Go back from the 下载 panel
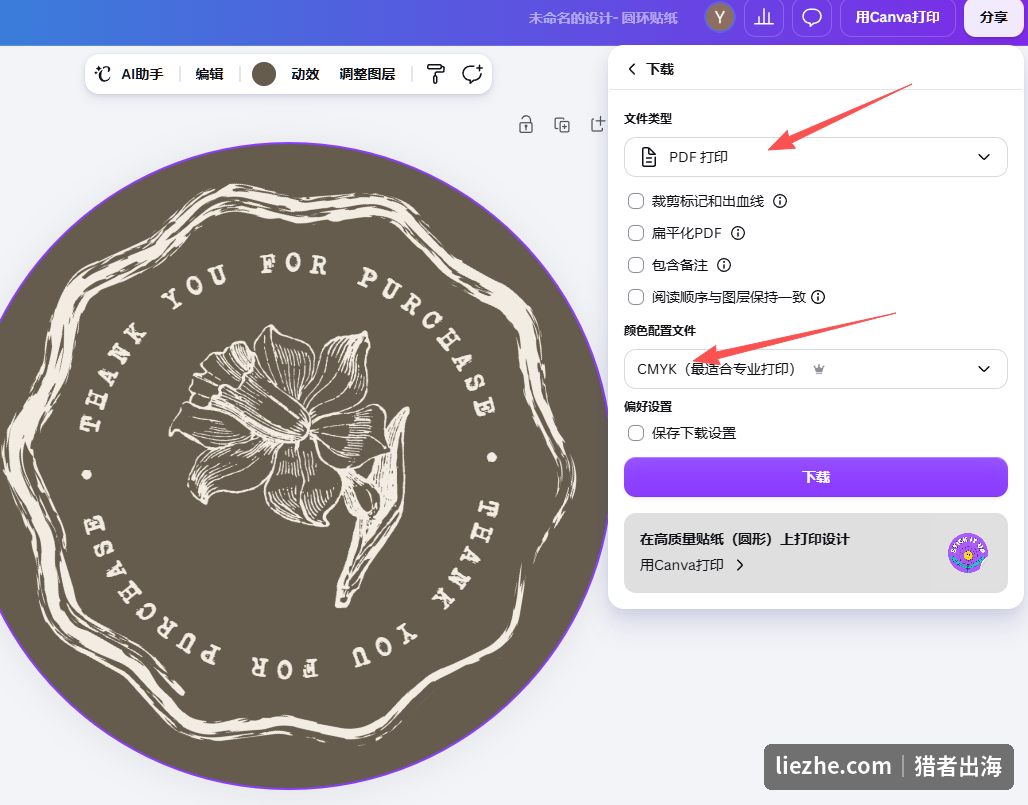Image resolution: width=1028 pixels, height=805 pixels. (631, 69)
